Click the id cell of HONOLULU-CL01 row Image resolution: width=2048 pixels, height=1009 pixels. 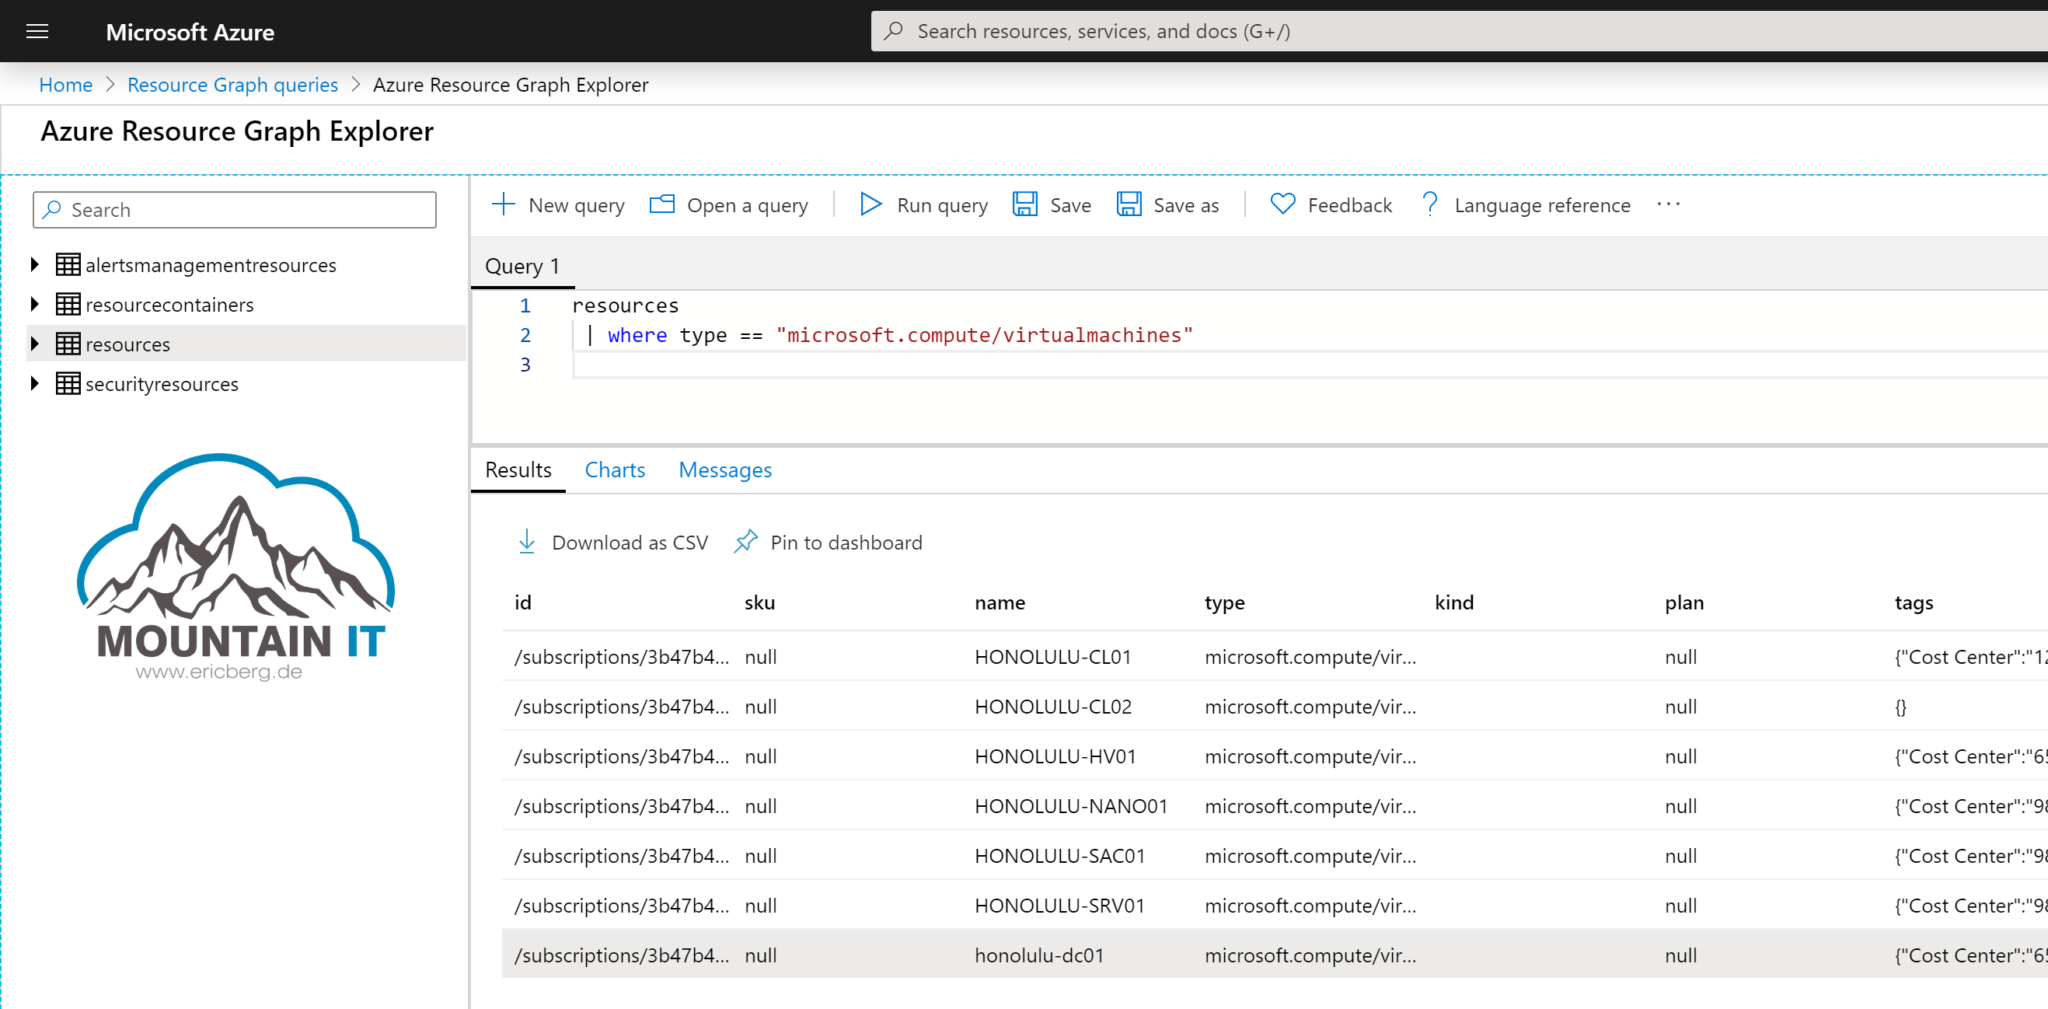pos(621,657)
